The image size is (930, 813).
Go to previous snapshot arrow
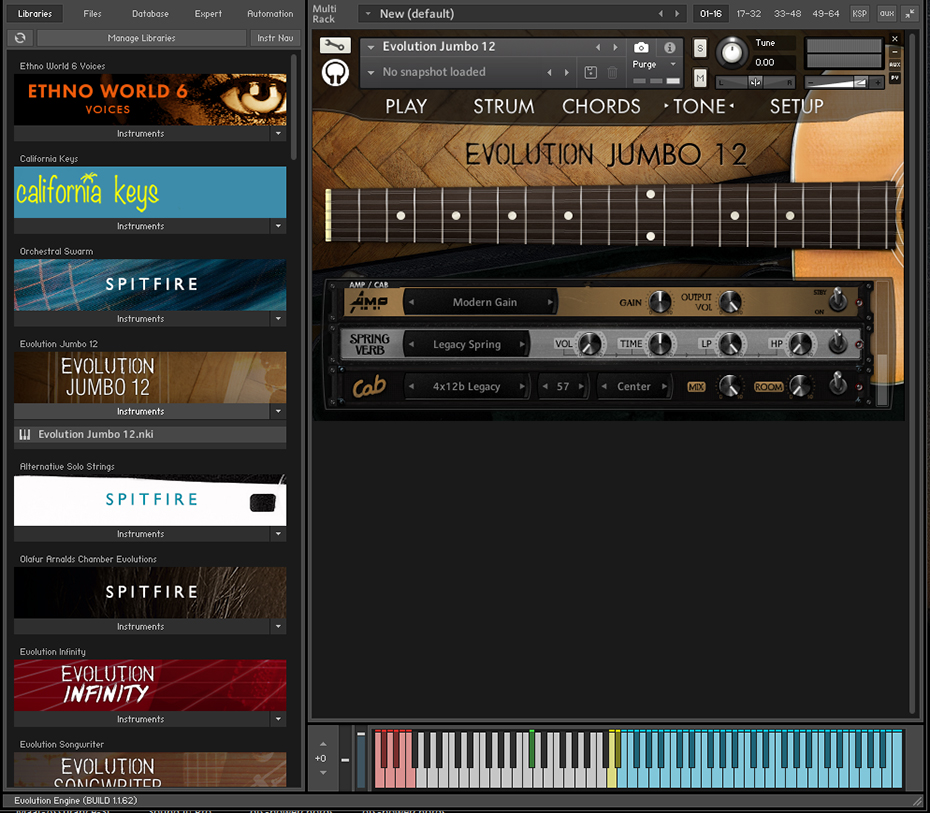tap(549, 72)
